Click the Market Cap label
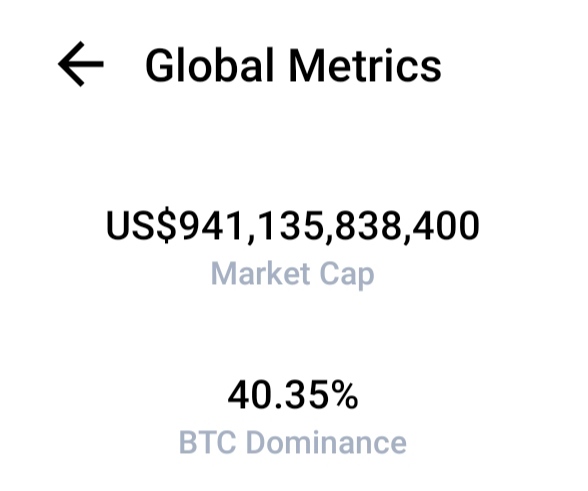 coord(292,275)
